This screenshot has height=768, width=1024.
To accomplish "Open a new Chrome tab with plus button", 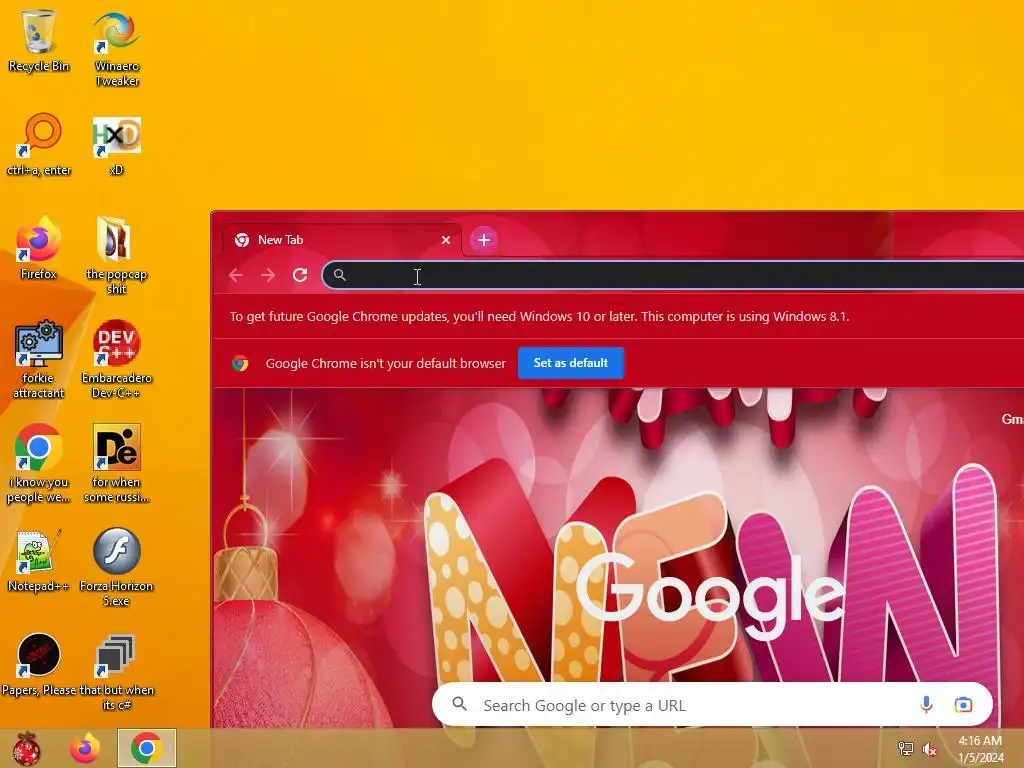I will coord(484,240).
